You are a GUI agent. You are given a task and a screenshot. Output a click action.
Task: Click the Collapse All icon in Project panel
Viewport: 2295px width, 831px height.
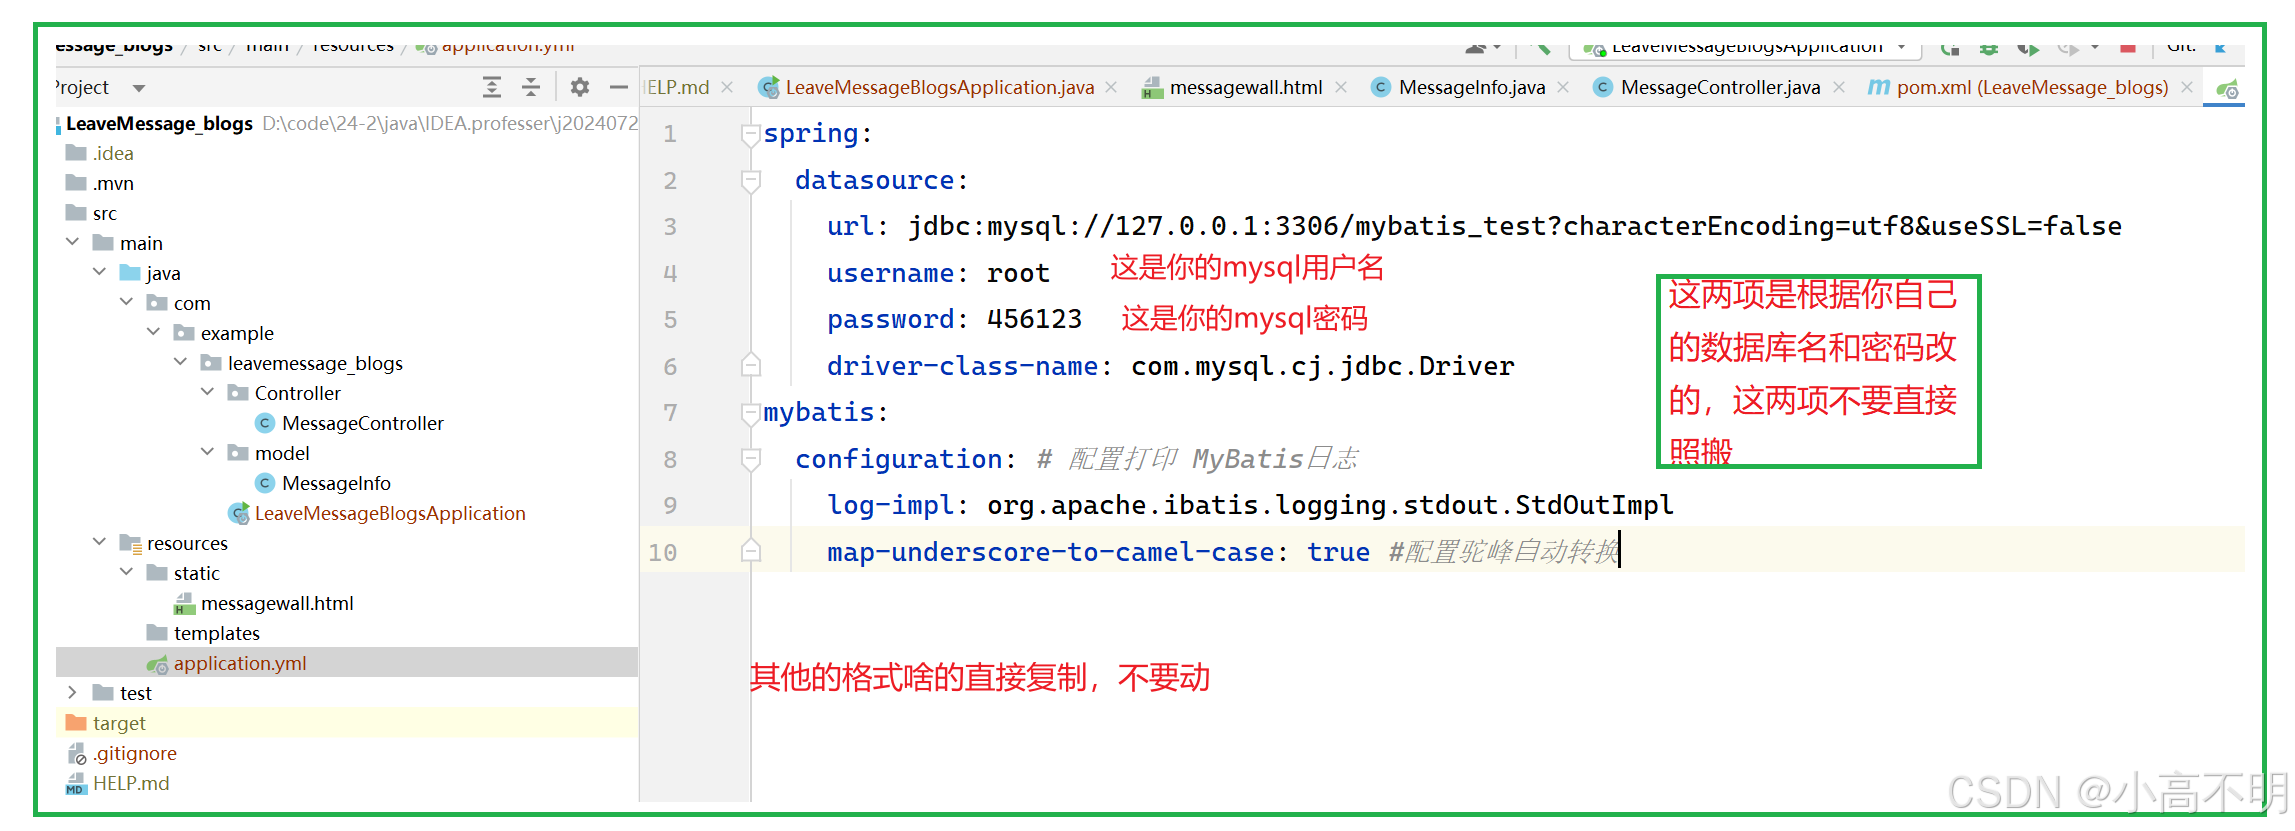pos(531,87)
